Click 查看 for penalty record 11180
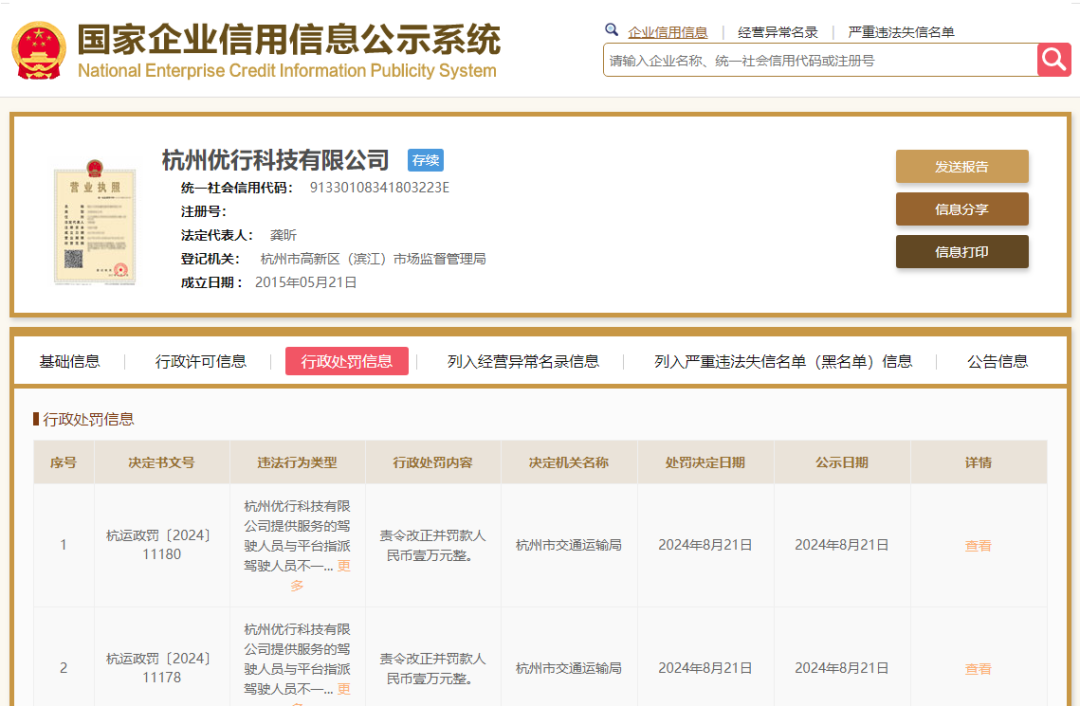Screen dimensions: 1080x706 point(978,546)
